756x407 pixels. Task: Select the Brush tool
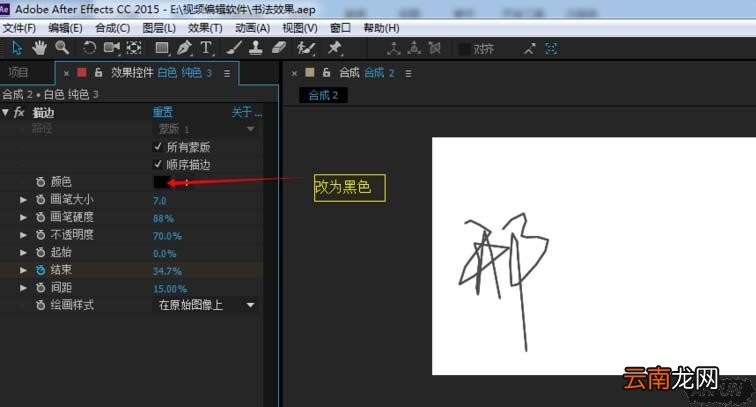234,48
